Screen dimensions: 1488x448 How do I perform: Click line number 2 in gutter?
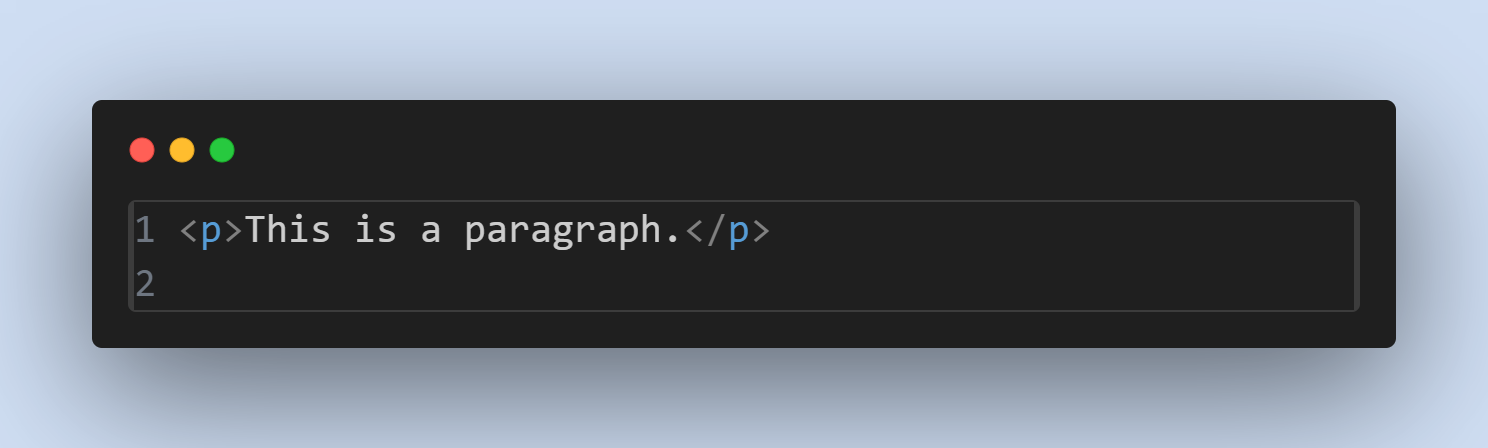tap(145, 284)
